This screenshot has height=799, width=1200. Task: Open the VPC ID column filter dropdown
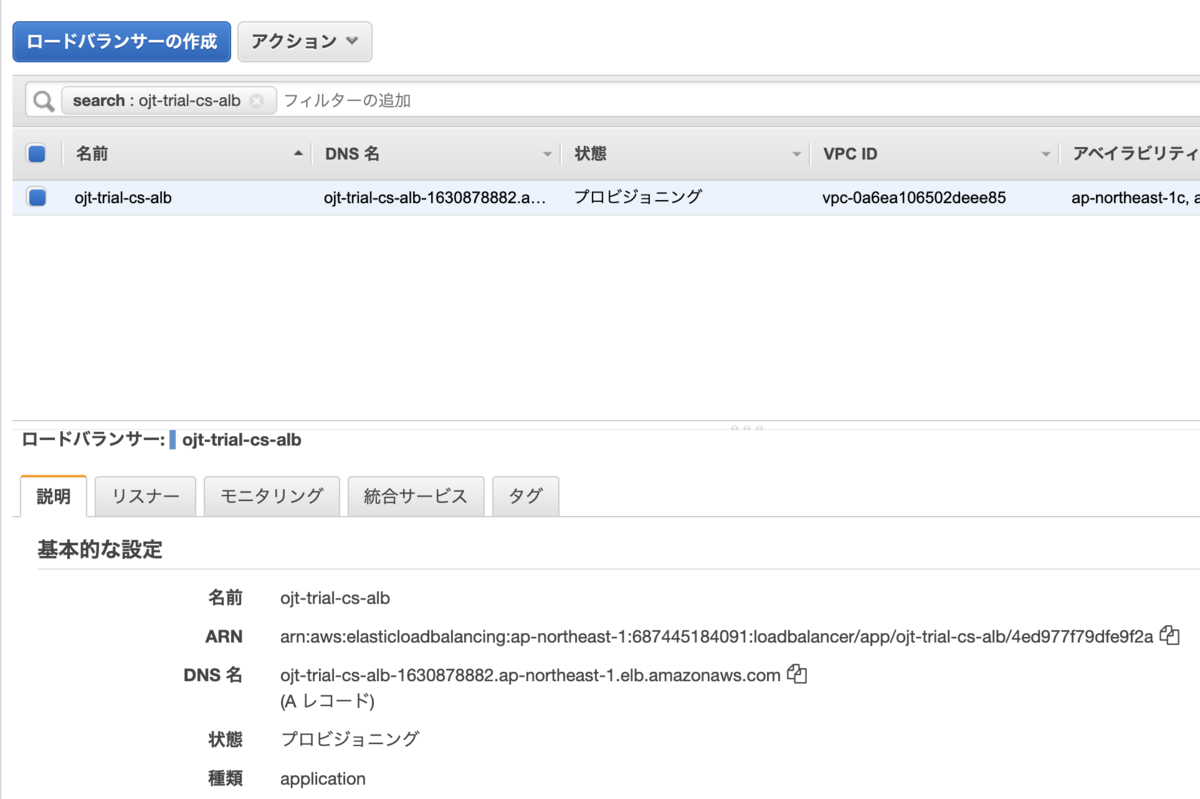pos(1047,153)
